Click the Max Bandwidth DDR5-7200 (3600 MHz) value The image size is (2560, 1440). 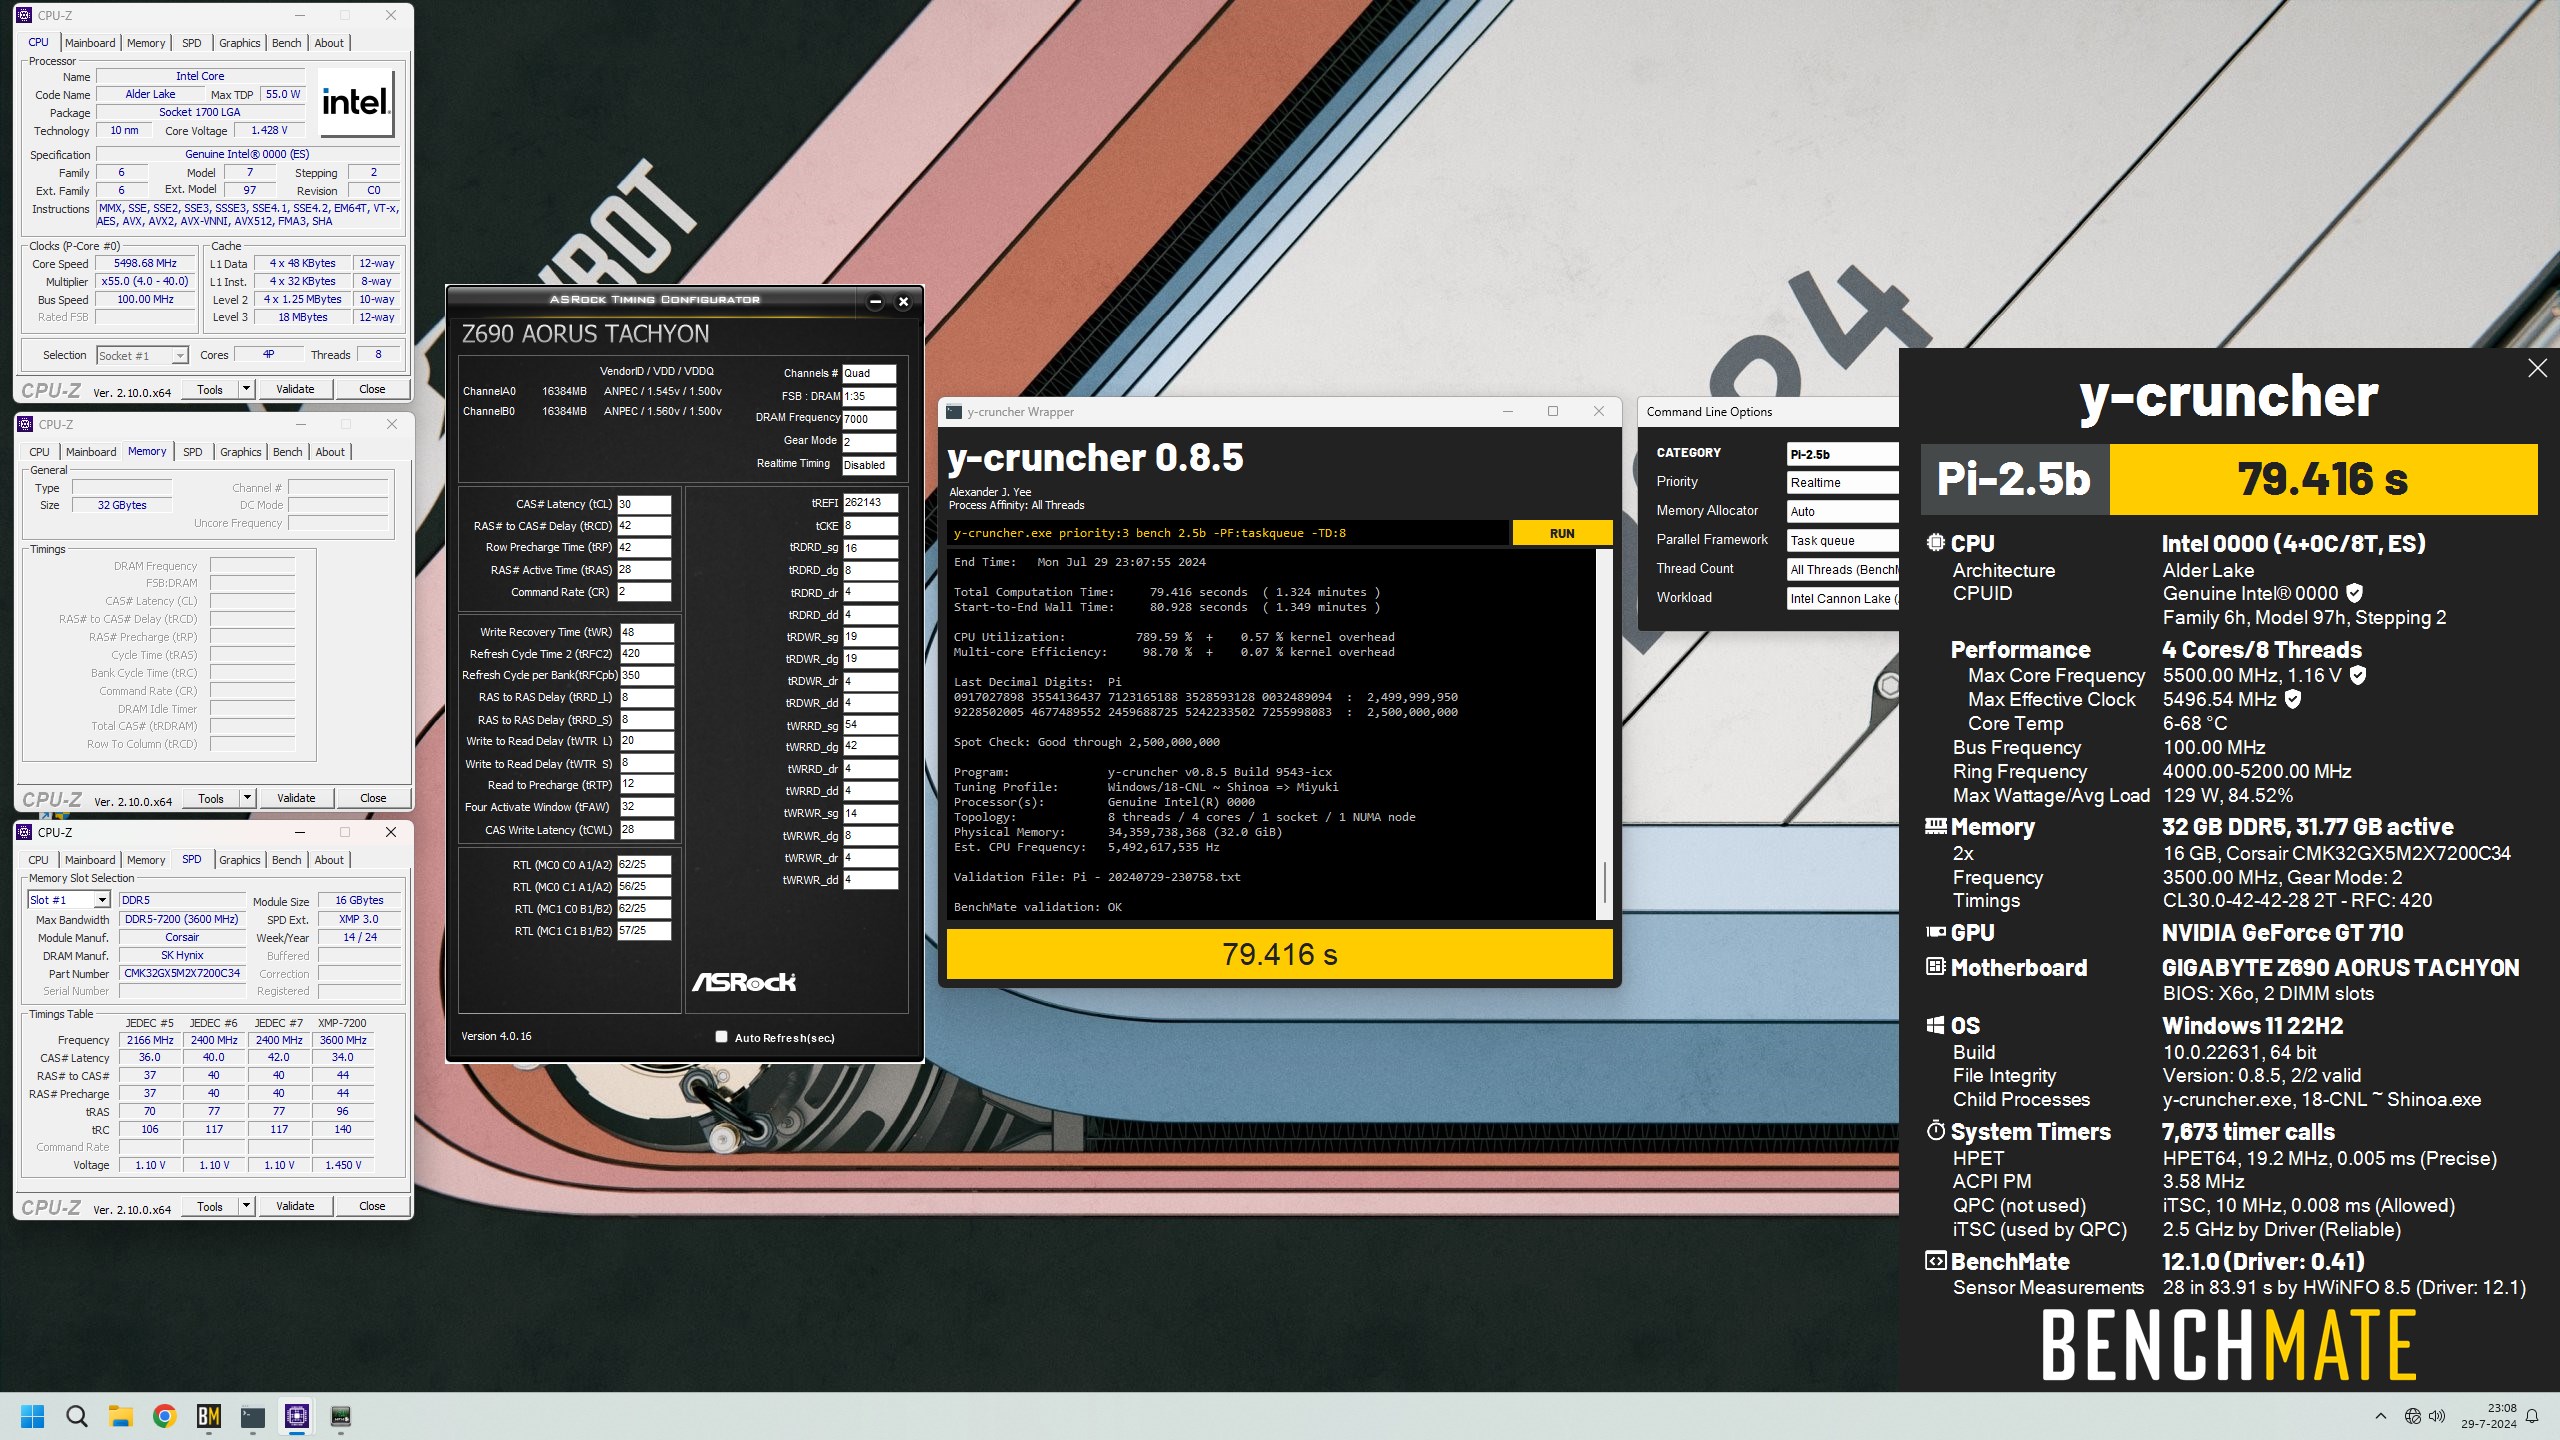click(182, 919)
